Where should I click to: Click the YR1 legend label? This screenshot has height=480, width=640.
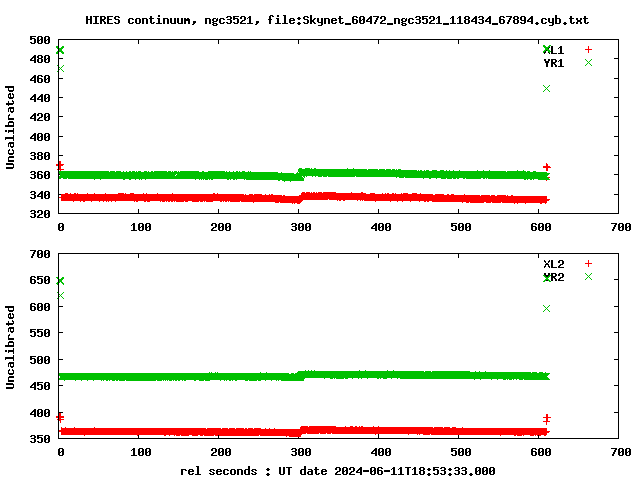(x=553, y=63)
